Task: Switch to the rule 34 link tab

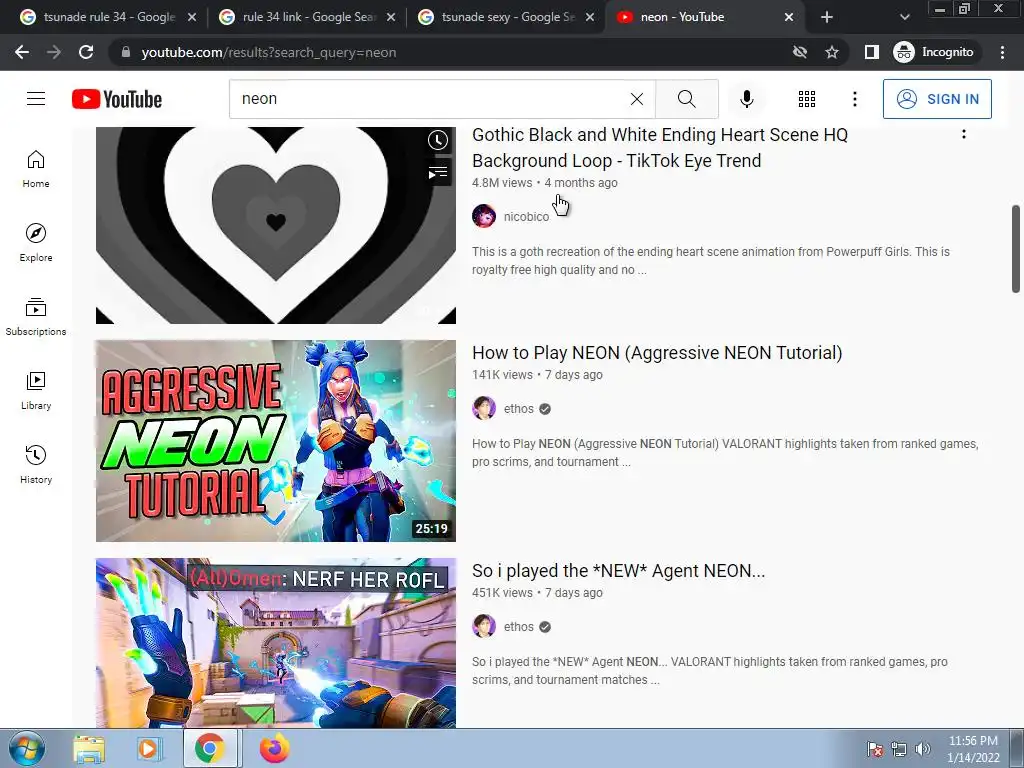Action: pyautogui.click(x=299, y=17)
